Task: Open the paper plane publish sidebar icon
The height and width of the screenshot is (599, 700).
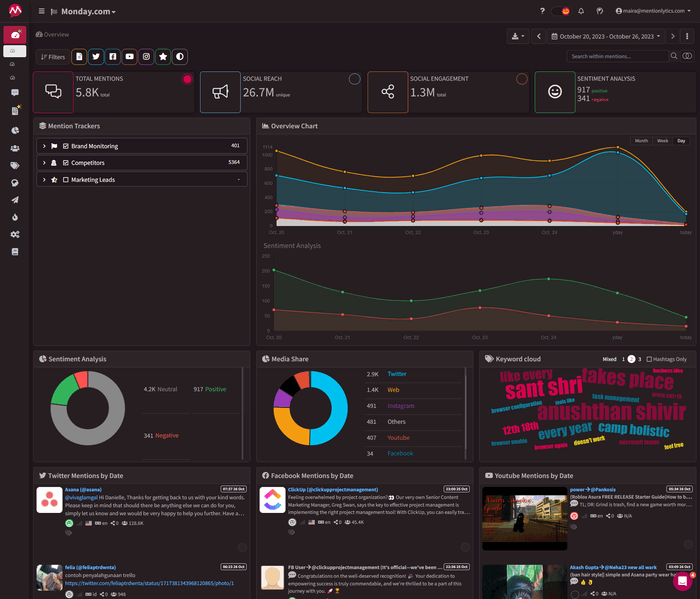Action: [x=15, y=200]
